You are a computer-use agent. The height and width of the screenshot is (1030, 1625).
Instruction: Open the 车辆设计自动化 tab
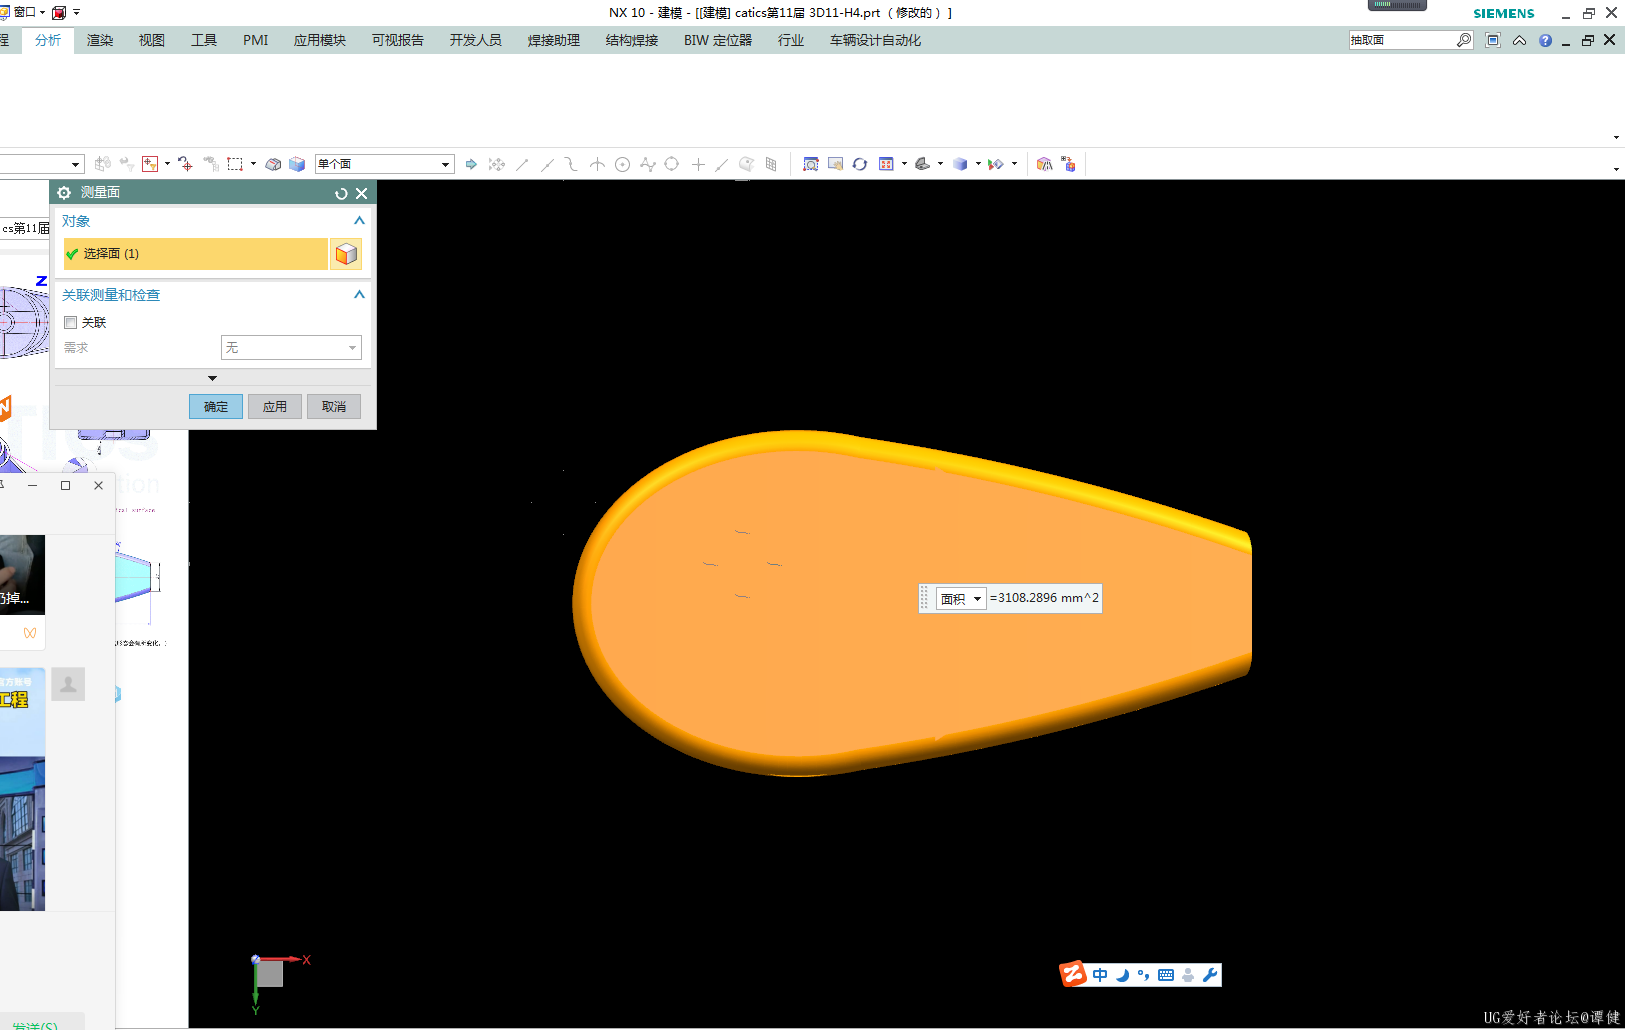875,40
